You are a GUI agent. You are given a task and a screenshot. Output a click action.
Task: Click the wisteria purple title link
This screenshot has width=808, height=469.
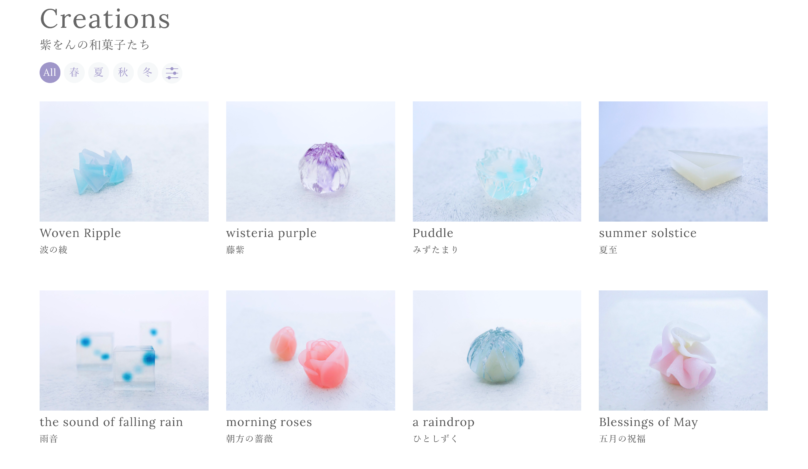[x=272, y=233]
